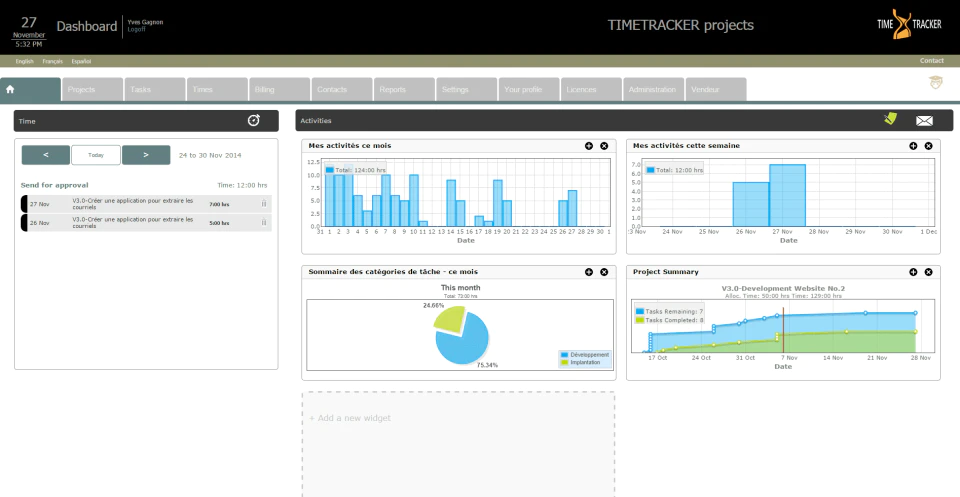Screen dimensions: 960x497
Task: Open the Times tab
Action: pos(217,89)
